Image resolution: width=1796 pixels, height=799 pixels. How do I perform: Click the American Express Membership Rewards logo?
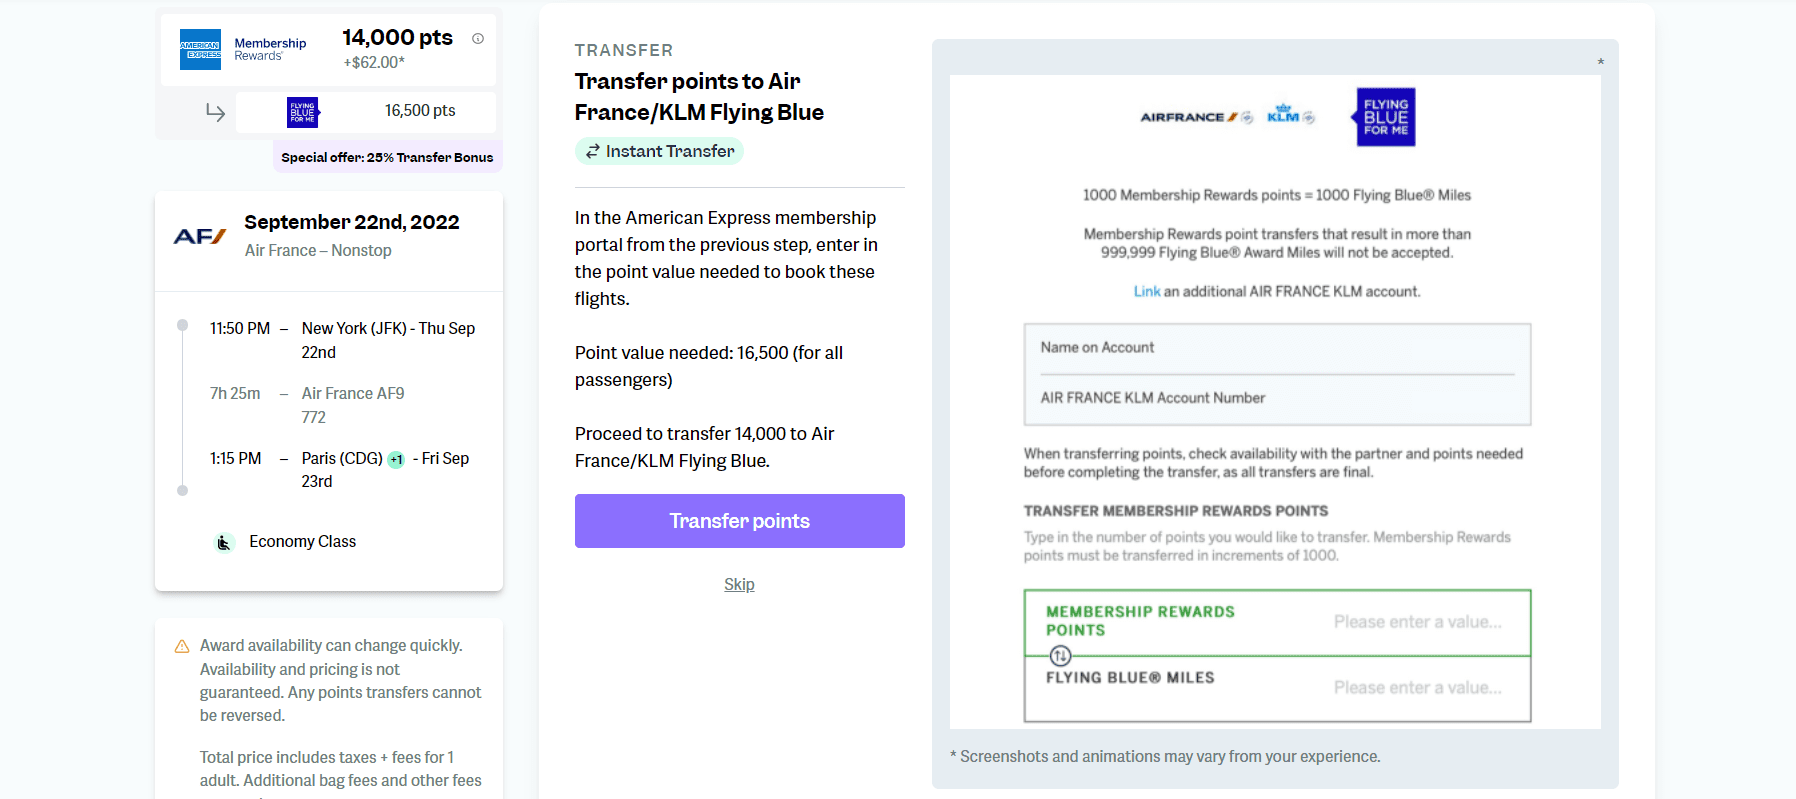click(200, 48)
